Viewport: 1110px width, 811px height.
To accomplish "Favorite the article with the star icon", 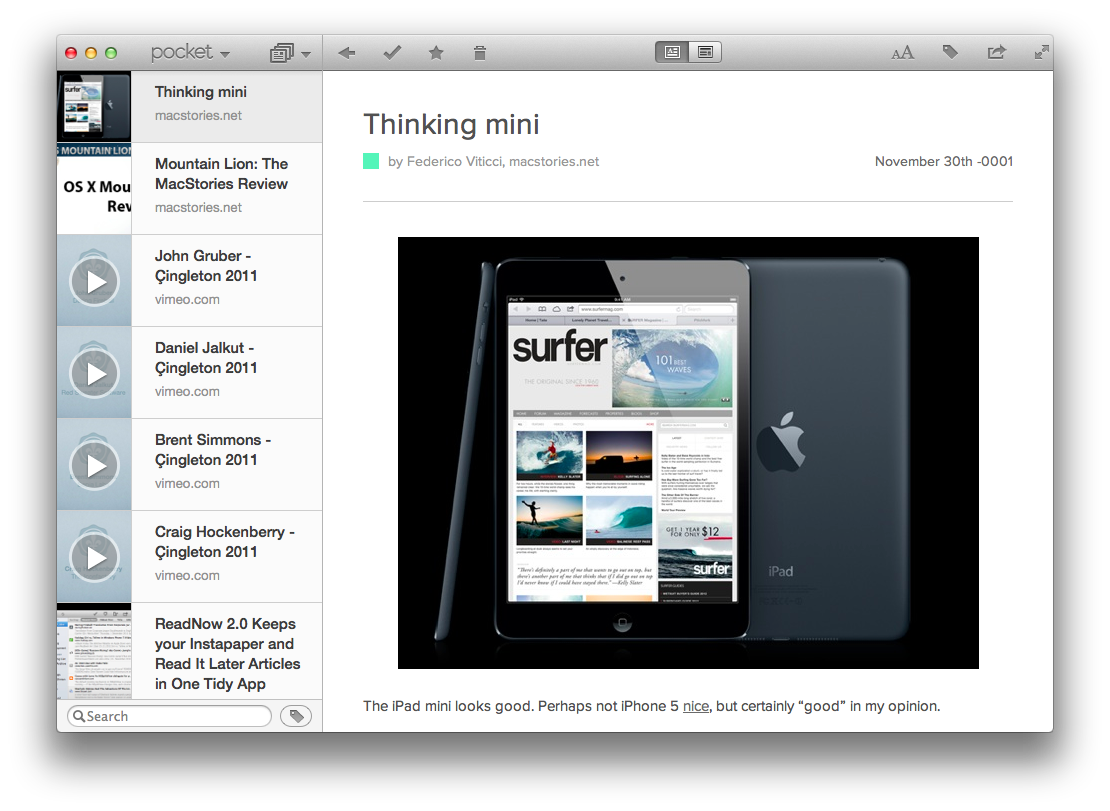I will tap(436, 53).
